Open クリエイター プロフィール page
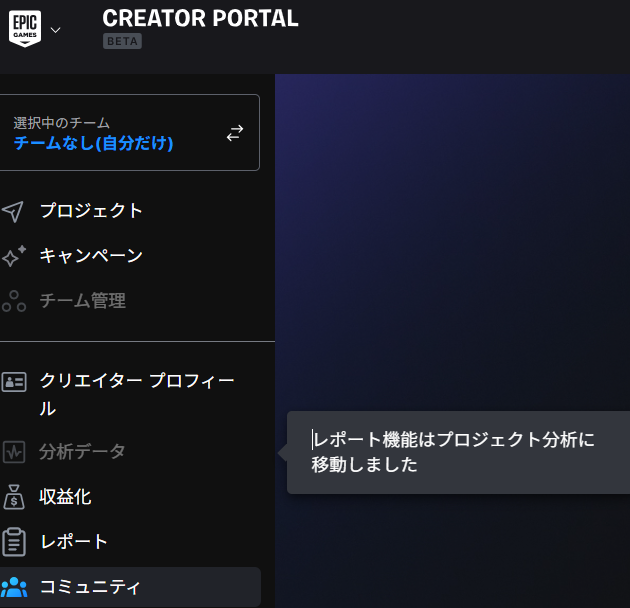Image resolution: width=630 pixels, height=608 pixels. (x=137, y=394)
